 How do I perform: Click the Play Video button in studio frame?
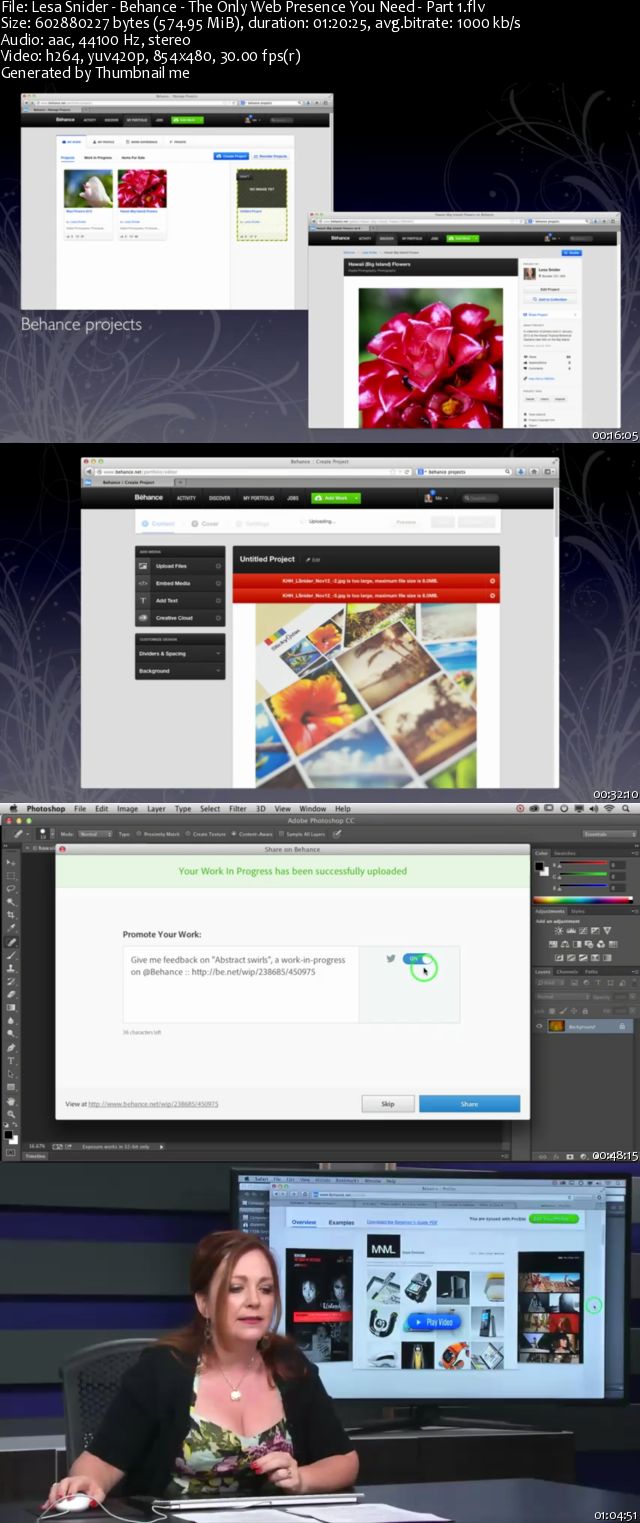[x=433, y=1320]
